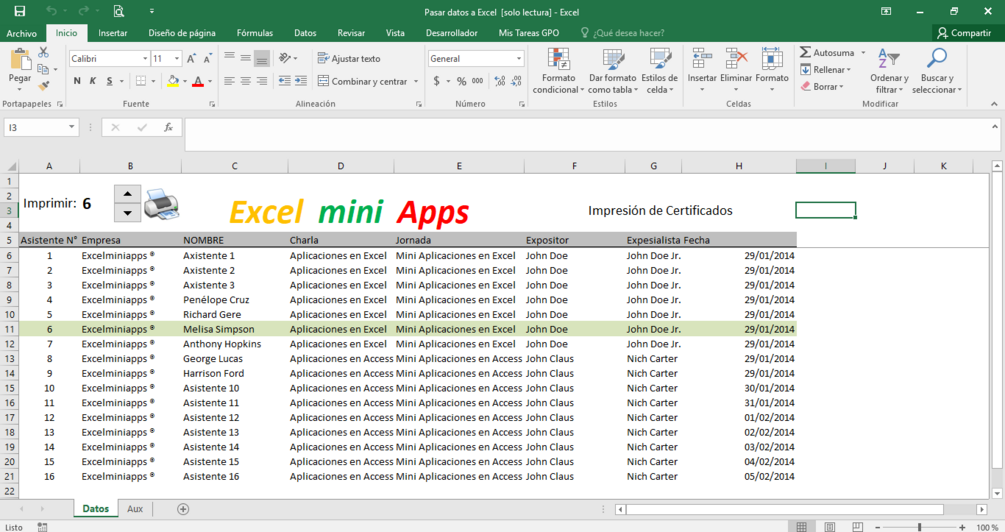Toggle top vertical alignment
Viewport: 1005px width, 532px height.
229,58
